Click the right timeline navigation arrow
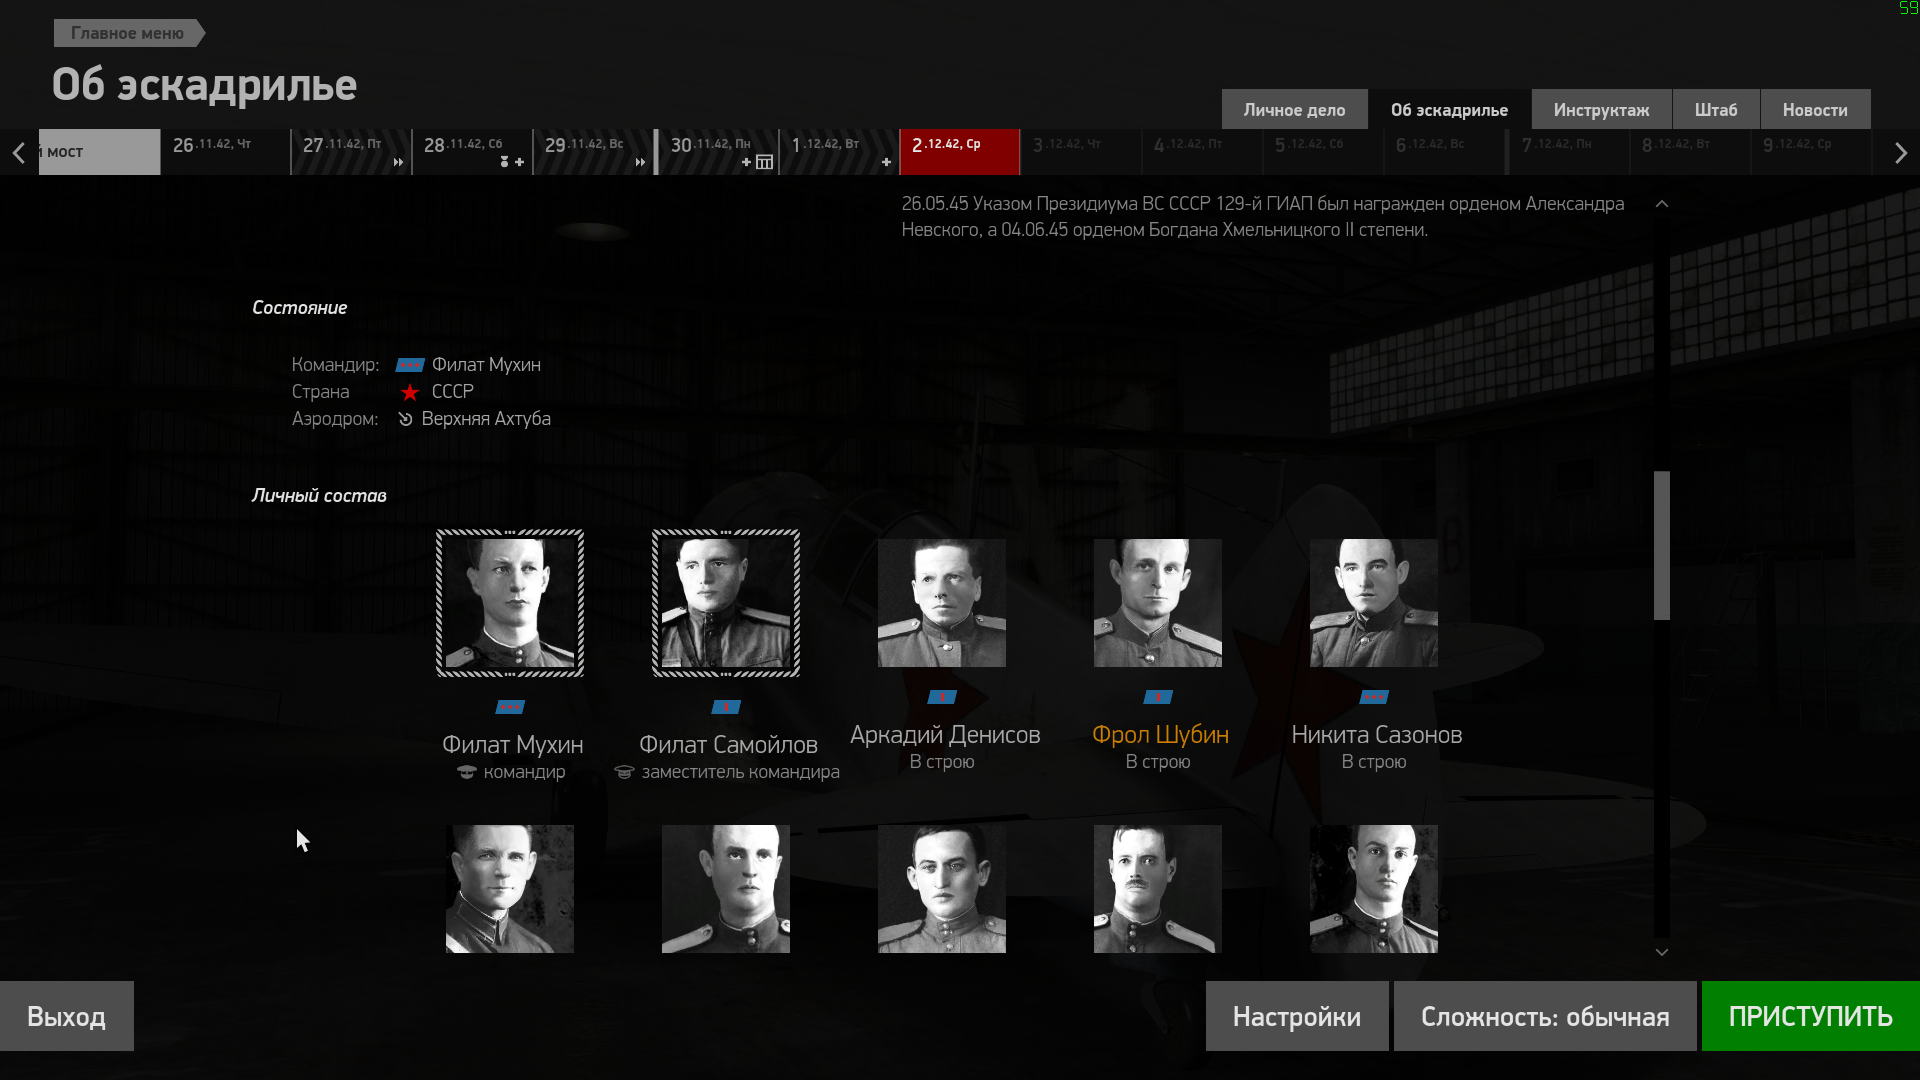The image size is (1920, 1080). click(1901, 153)
